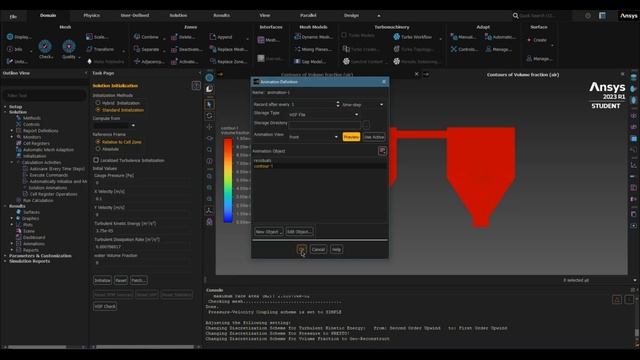640x360 pixels.
Task: Select Standard Initialization radio button
Action: pyautogui.click(x=98, y=110)
